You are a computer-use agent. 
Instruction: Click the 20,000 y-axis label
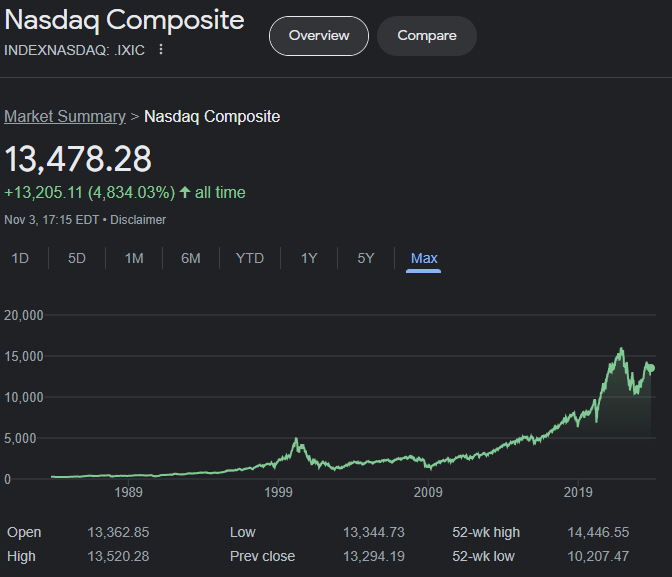point(24,316)
